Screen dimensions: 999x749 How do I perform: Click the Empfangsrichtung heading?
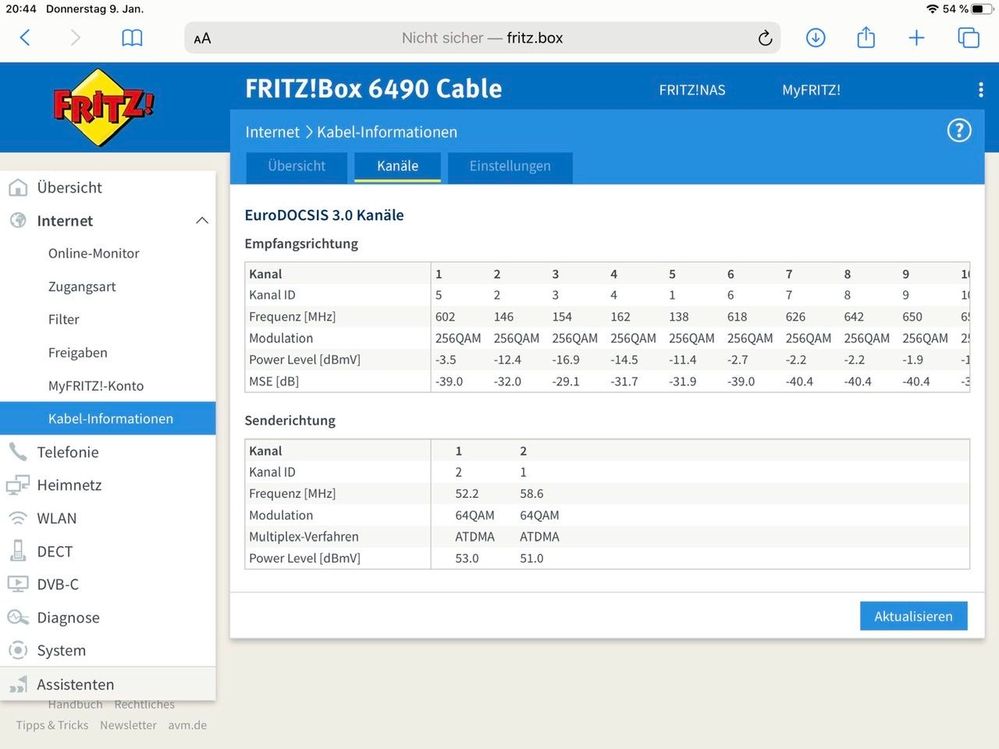click(301, 243)
